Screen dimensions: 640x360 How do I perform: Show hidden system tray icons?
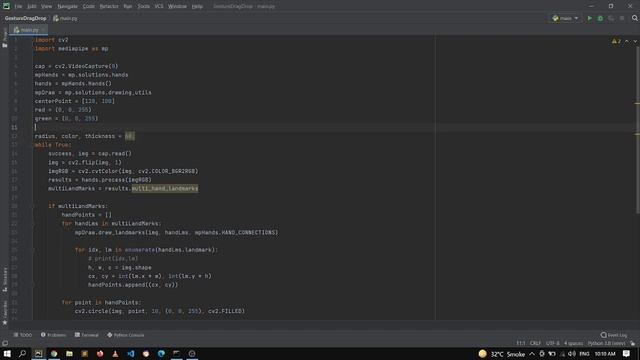coord(532,353)
